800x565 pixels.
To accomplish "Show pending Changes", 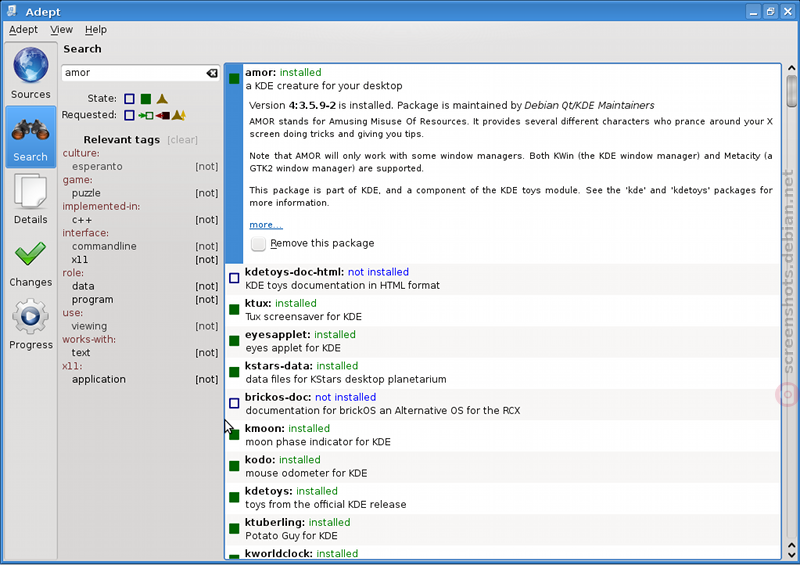I will (31, 262).
